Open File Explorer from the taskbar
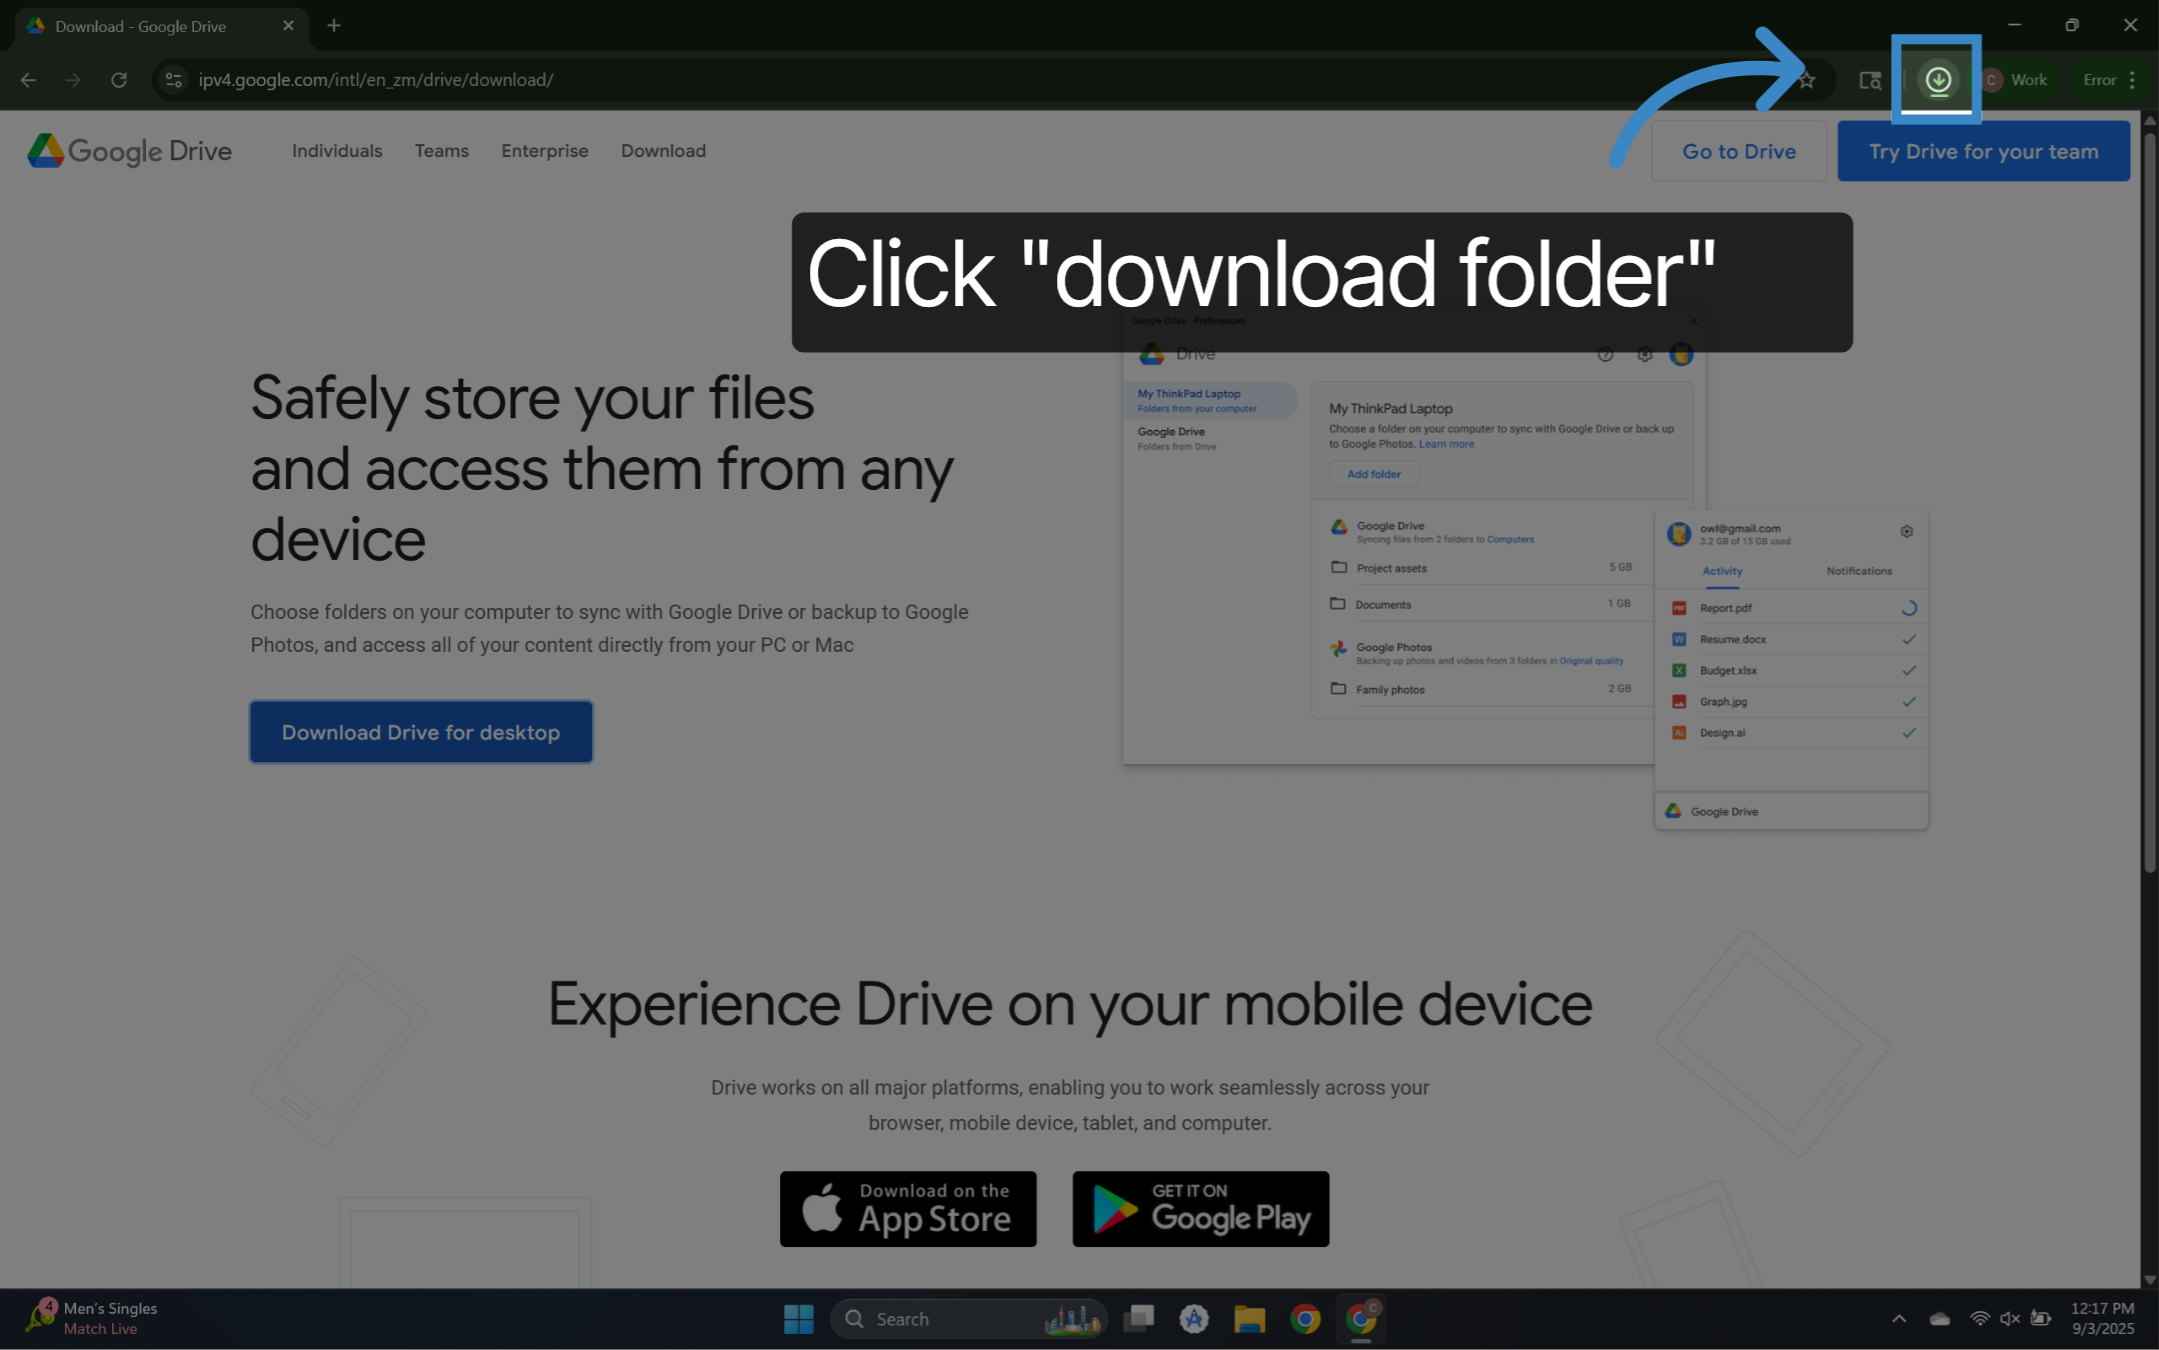The height and width of the screenshot is (1350, 2159). tap(1249, 1319)
